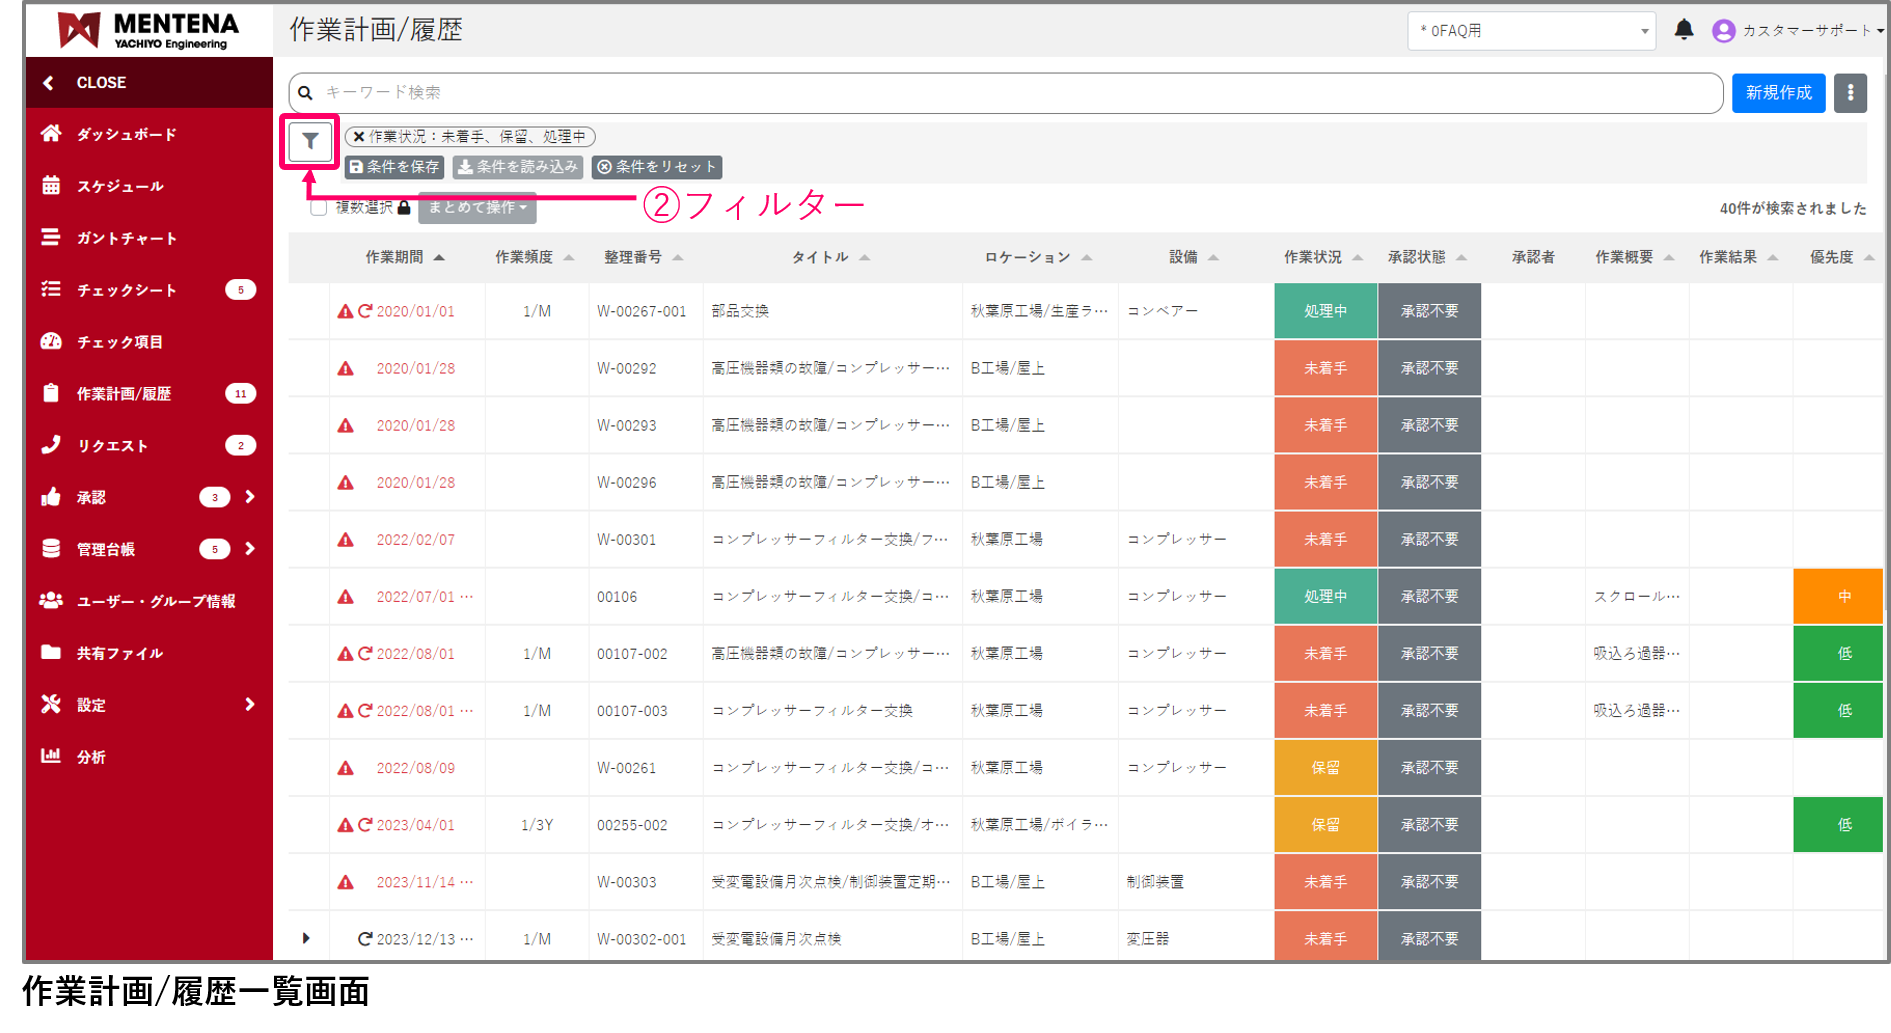Open the まとめて操作 dropdown
The image size is (1891, 1033).
point(477,207)
